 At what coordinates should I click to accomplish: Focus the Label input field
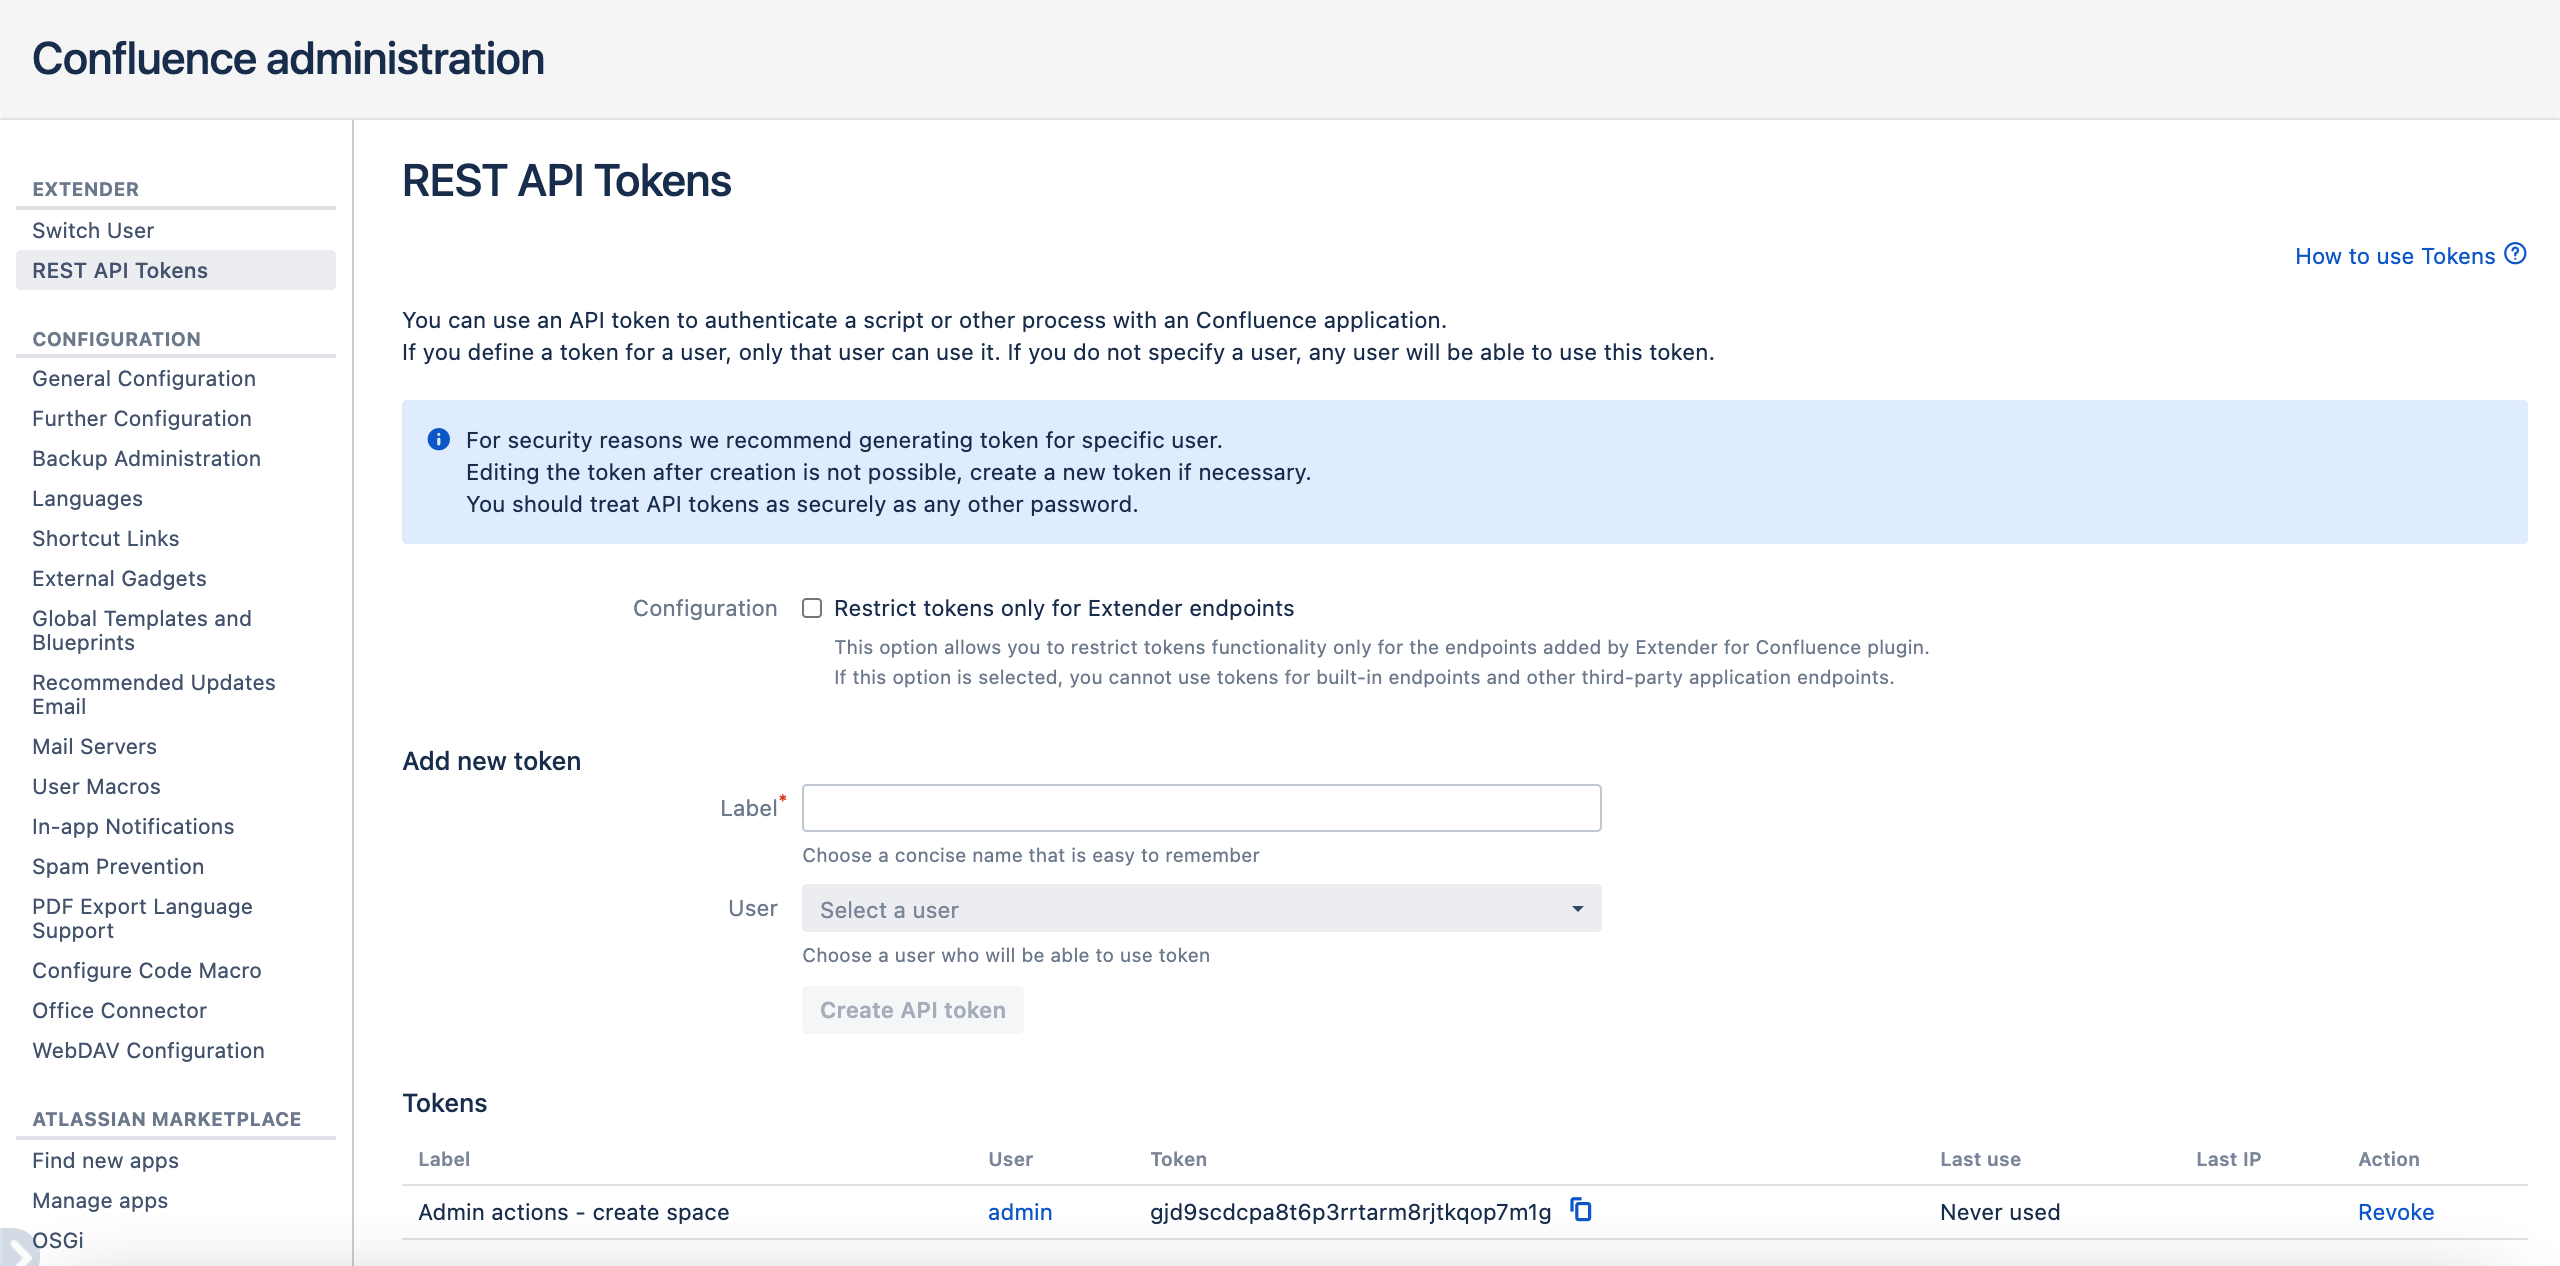click(x=1201, y=808)
